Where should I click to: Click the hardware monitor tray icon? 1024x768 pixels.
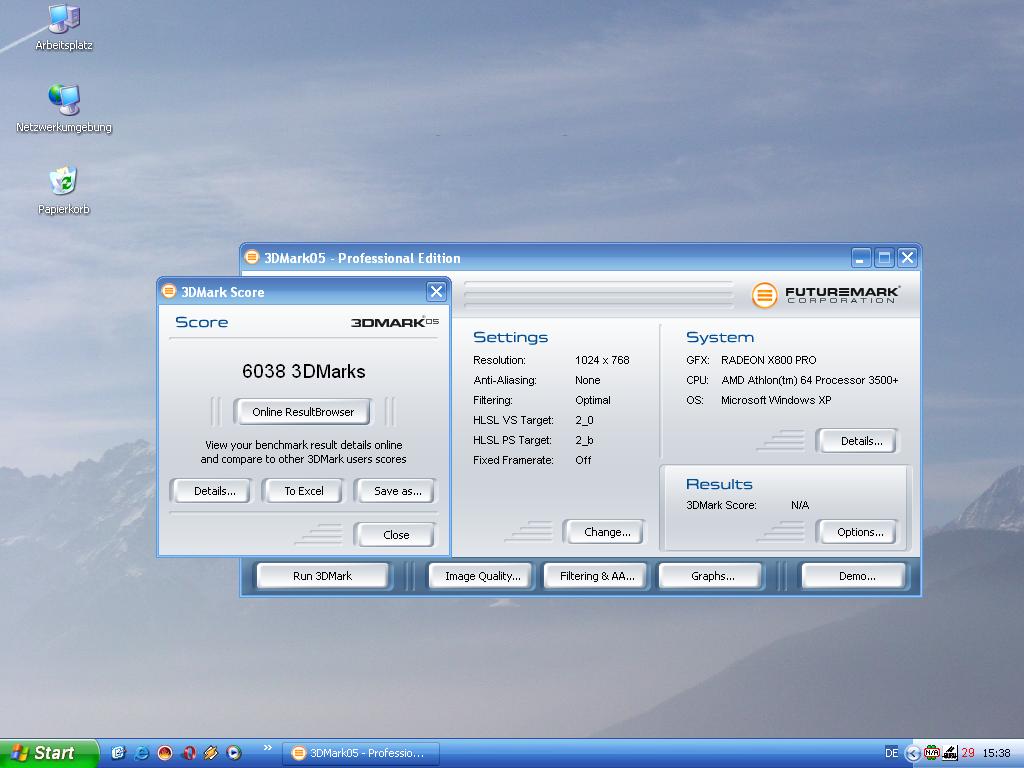coord(950,753)
